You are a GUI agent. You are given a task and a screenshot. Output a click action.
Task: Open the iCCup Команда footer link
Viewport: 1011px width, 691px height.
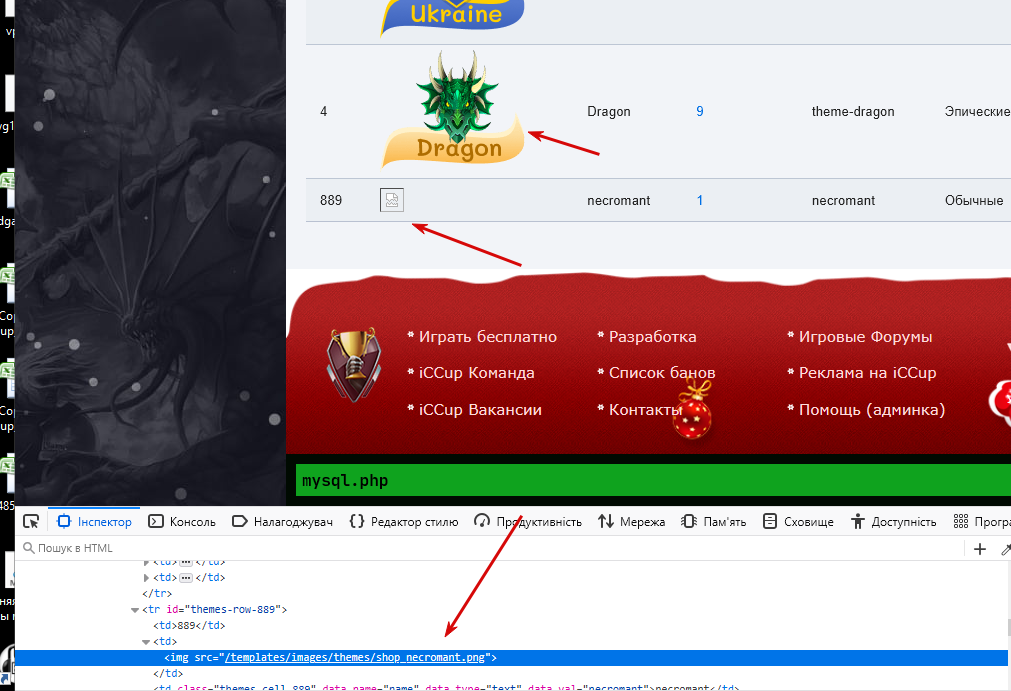pos(476,373)
